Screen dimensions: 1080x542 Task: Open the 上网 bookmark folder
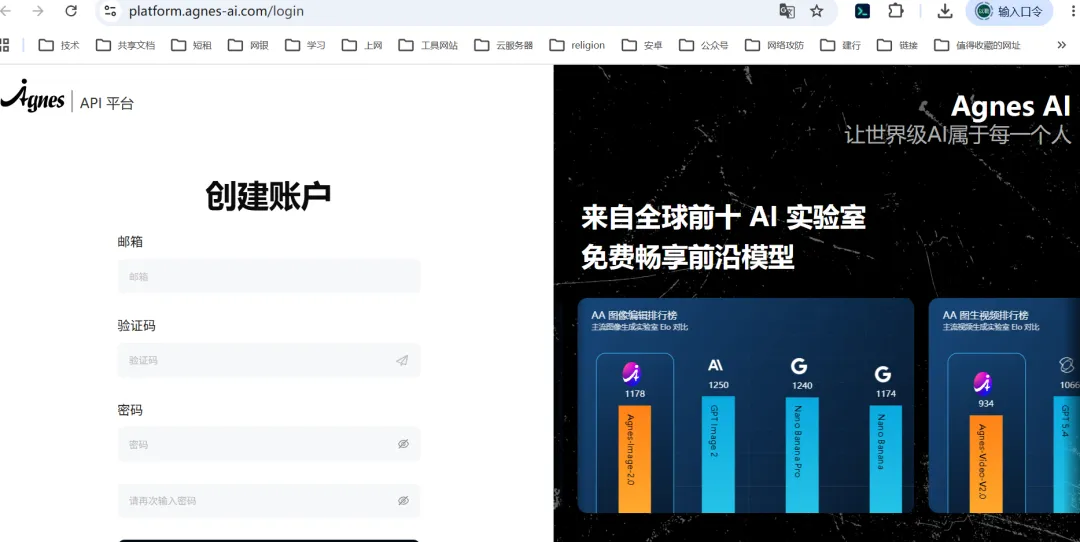pos(363,45)
